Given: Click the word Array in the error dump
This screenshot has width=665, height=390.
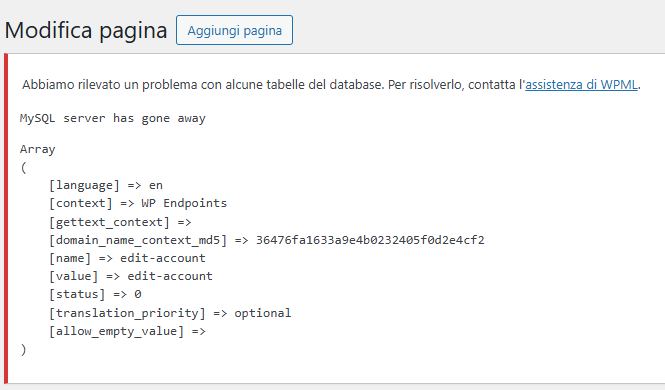Looking at the screenshot, I should 37,149.
